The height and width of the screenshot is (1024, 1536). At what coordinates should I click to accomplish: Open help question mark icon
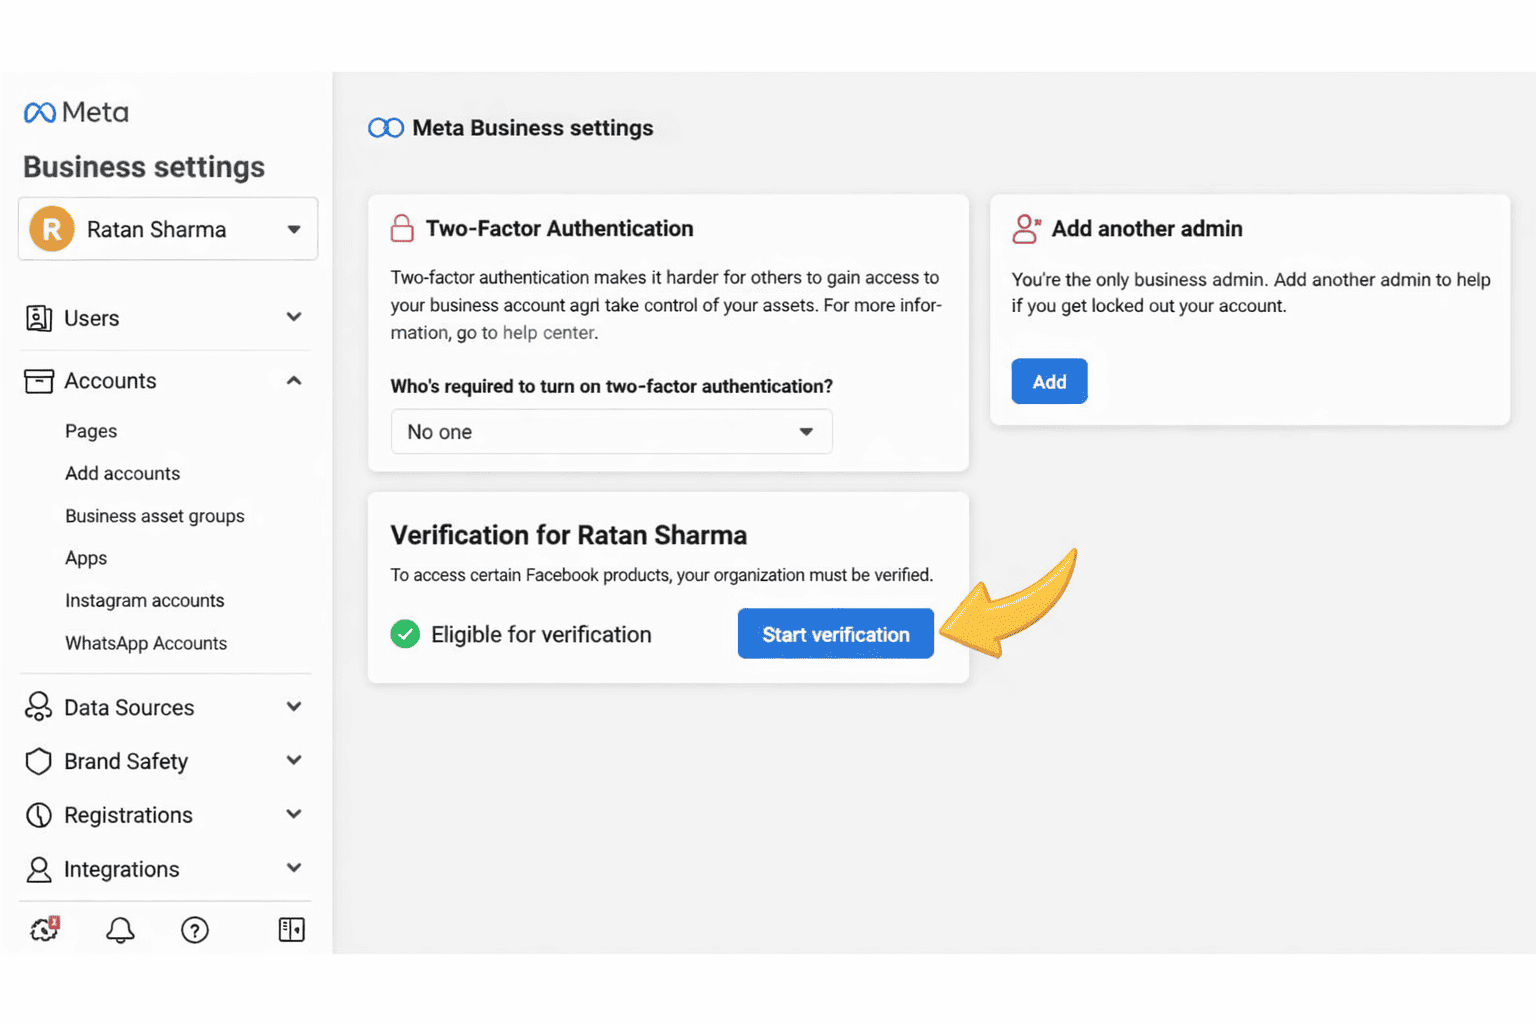(195, 930)
